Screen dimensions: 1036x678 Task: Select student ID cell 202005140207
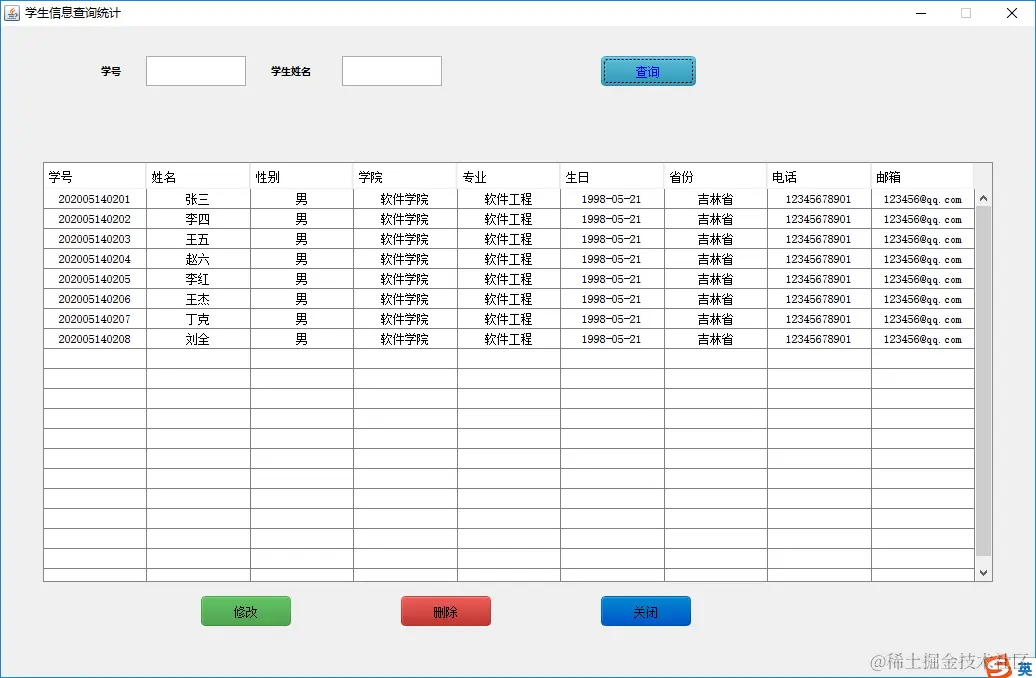pyautogui.click(x=94, y=319)
